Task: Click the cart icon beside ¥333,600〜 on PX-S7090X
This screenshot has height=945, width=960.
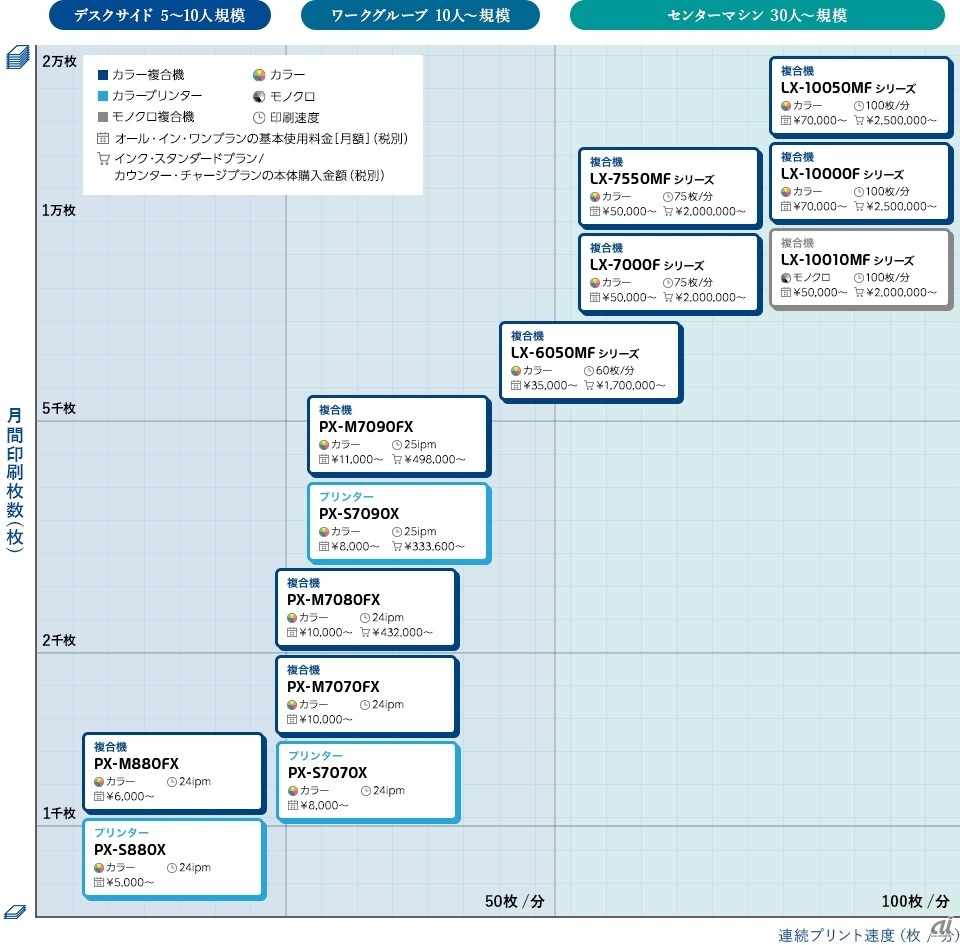Action: pyautogui.click(x=397, y=547)
